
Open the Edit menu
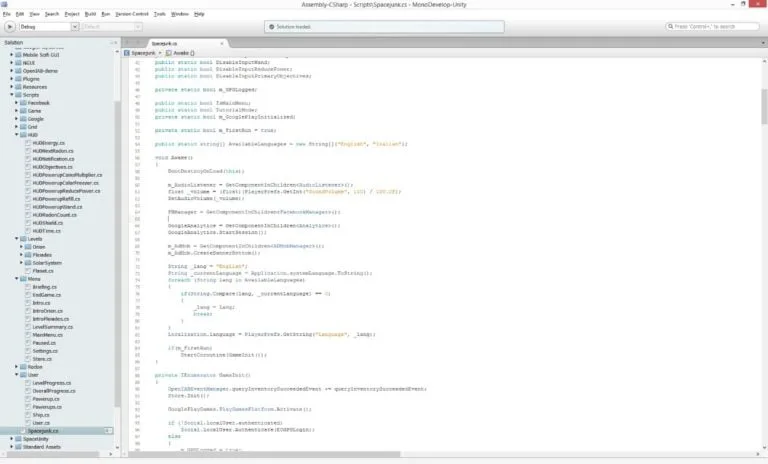(x=20, y=14)
